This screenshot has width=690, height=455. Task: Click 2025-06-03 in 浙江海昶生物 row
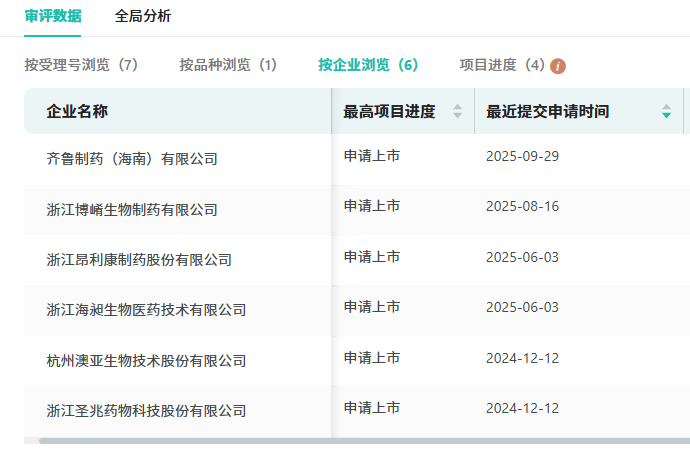(522, 308)
